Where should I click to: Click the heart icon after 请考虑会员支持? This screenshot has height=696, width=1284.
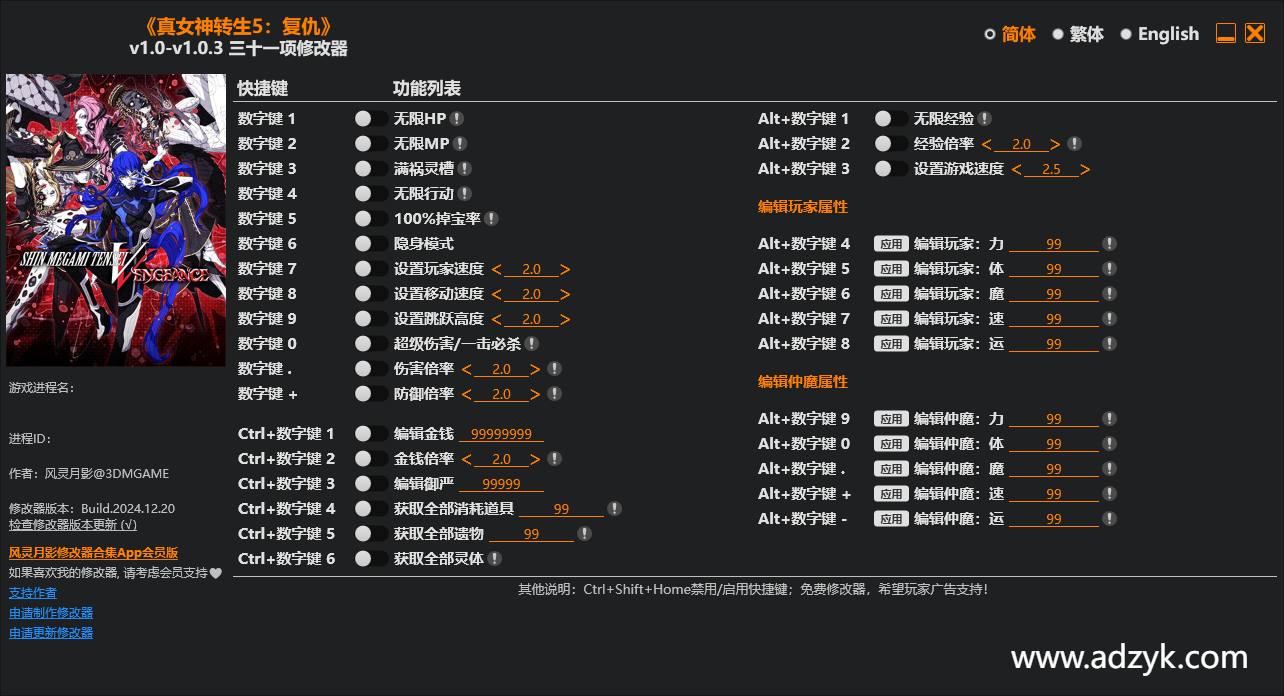pyautogui.click(x=215, y=573)
